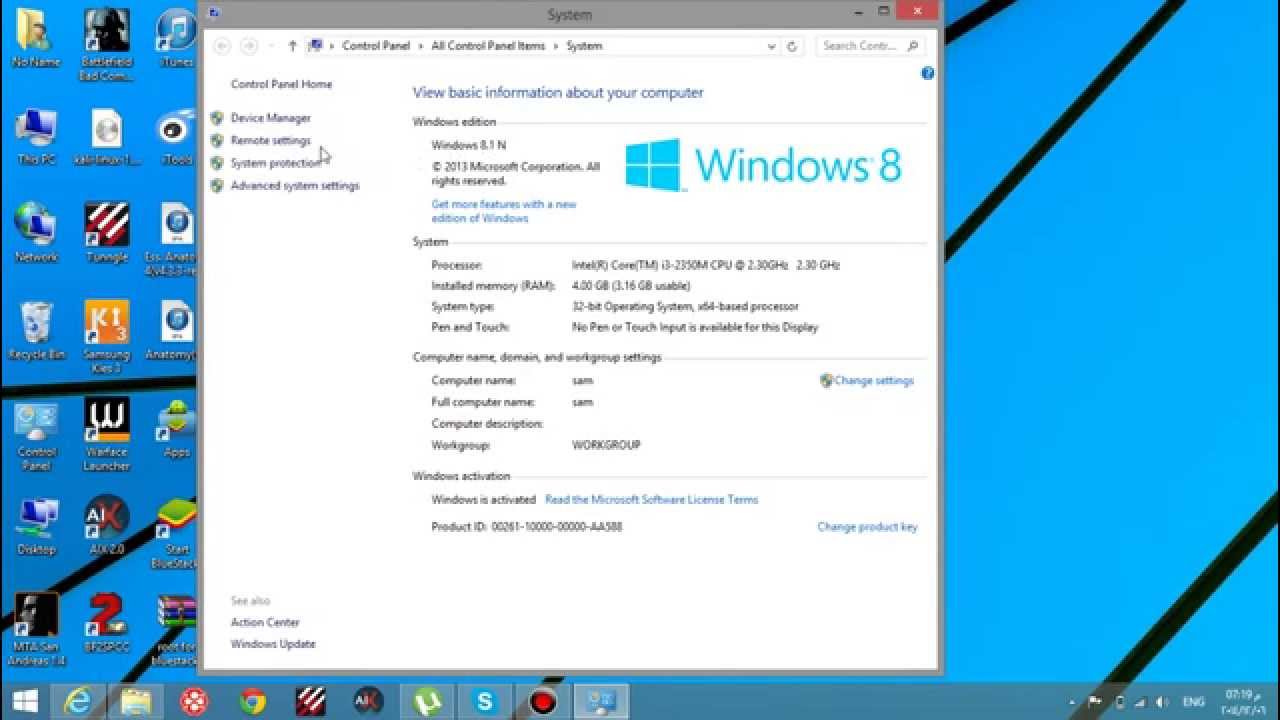Screen dimensions: 1280x720
Task: Click the ENG language indicator in the tray
Action: (x=1193, y=702)
